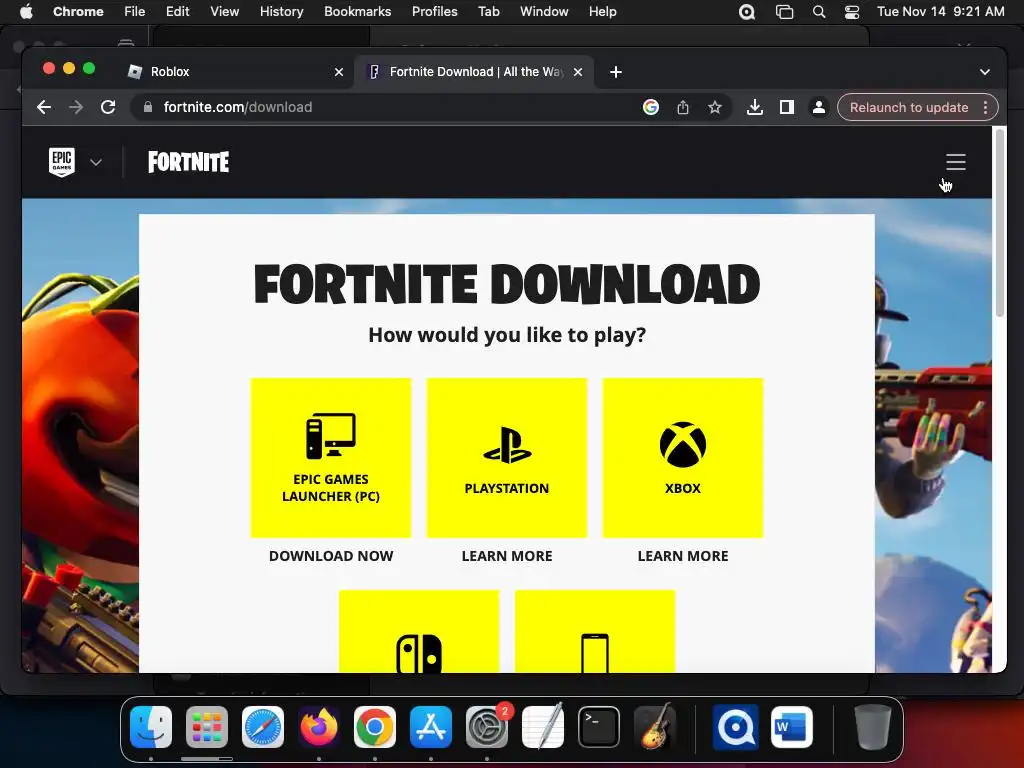This screenshot has height=768, width=1024.
Task: Open the View menu
Action: coord(225,11)
